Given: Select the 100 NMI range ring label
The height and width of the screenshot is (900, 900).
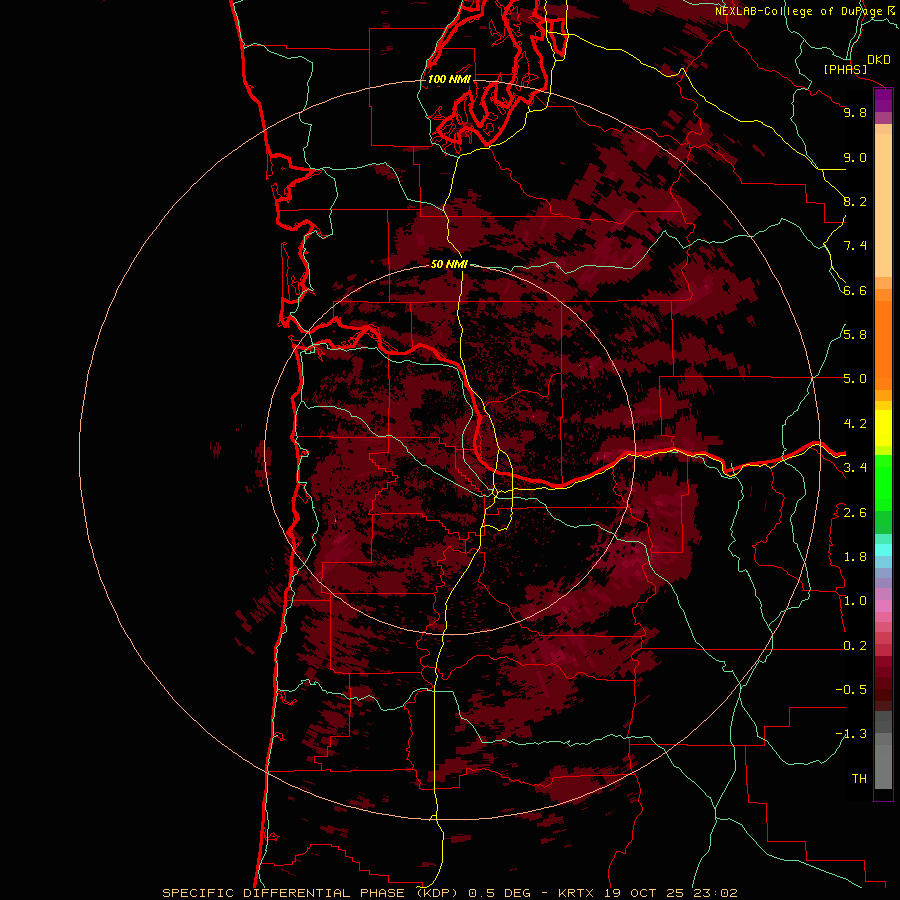Looking at the screenshot, I should click(449, 79).
